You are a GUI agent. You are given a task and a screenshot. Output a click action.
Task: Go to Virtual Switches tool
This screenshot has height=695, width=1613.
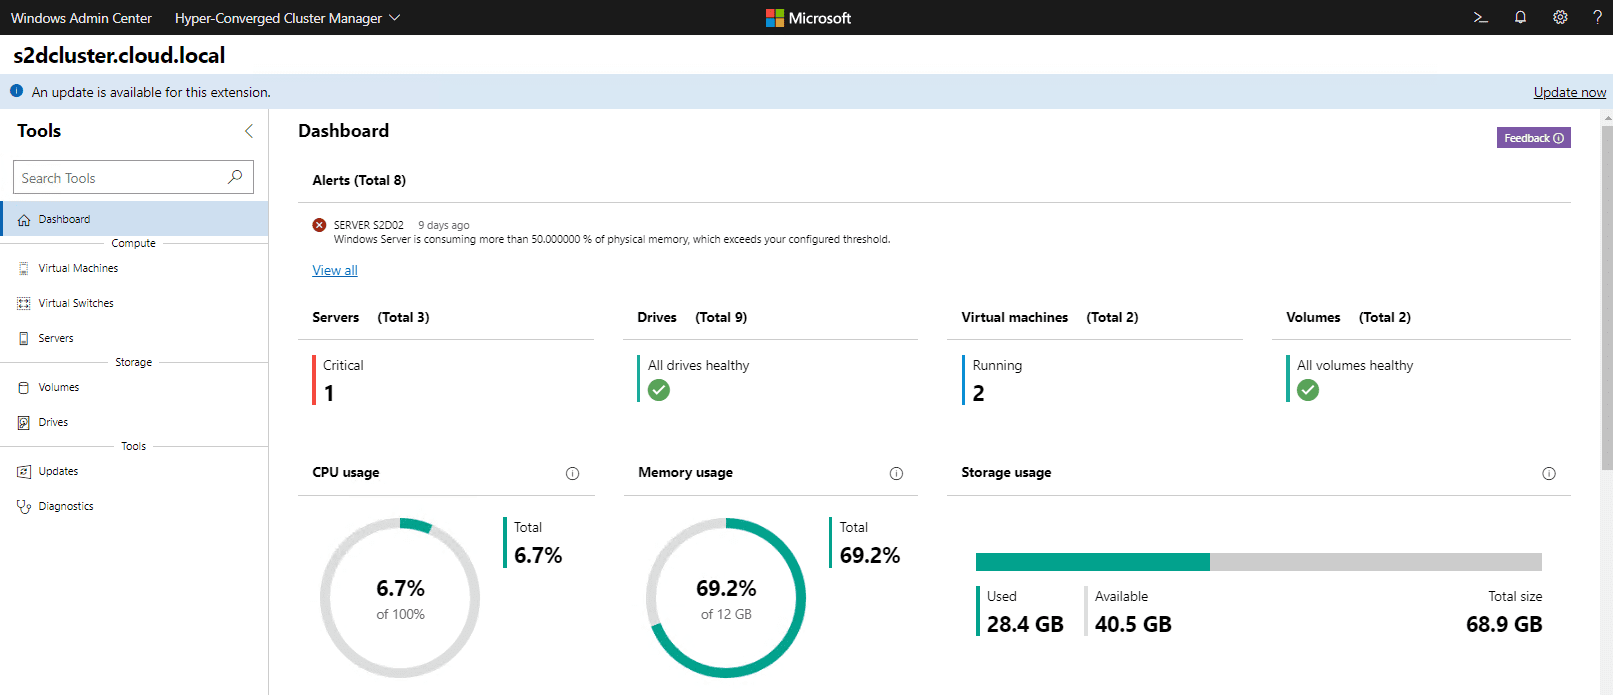[x=76, y=303]
